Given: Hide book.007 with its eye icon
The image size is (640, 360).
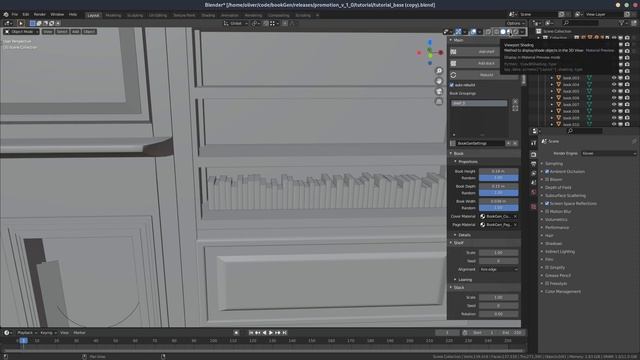Looking at the screenshot, I should pyautogui.click(x=614, y=104).
